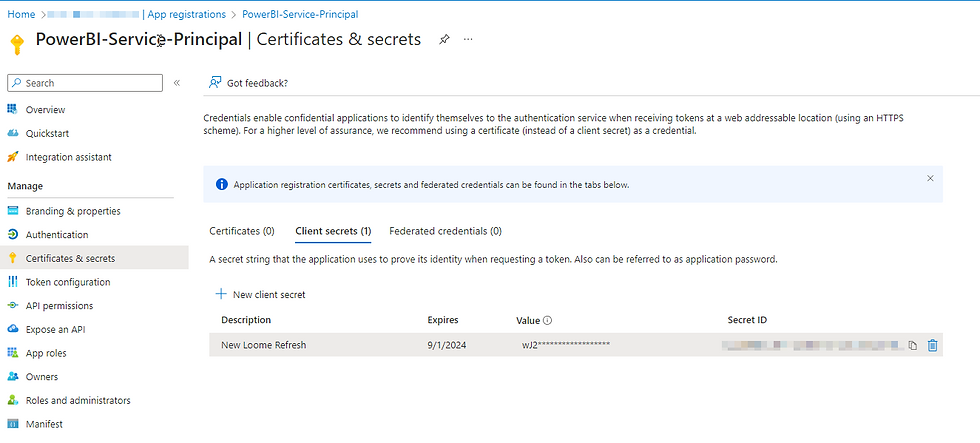Image resolution: width=980 pixels, height=443 pixels.
Task: Click the 9/1/2024 expiry date cell
Action: [447, 345]
